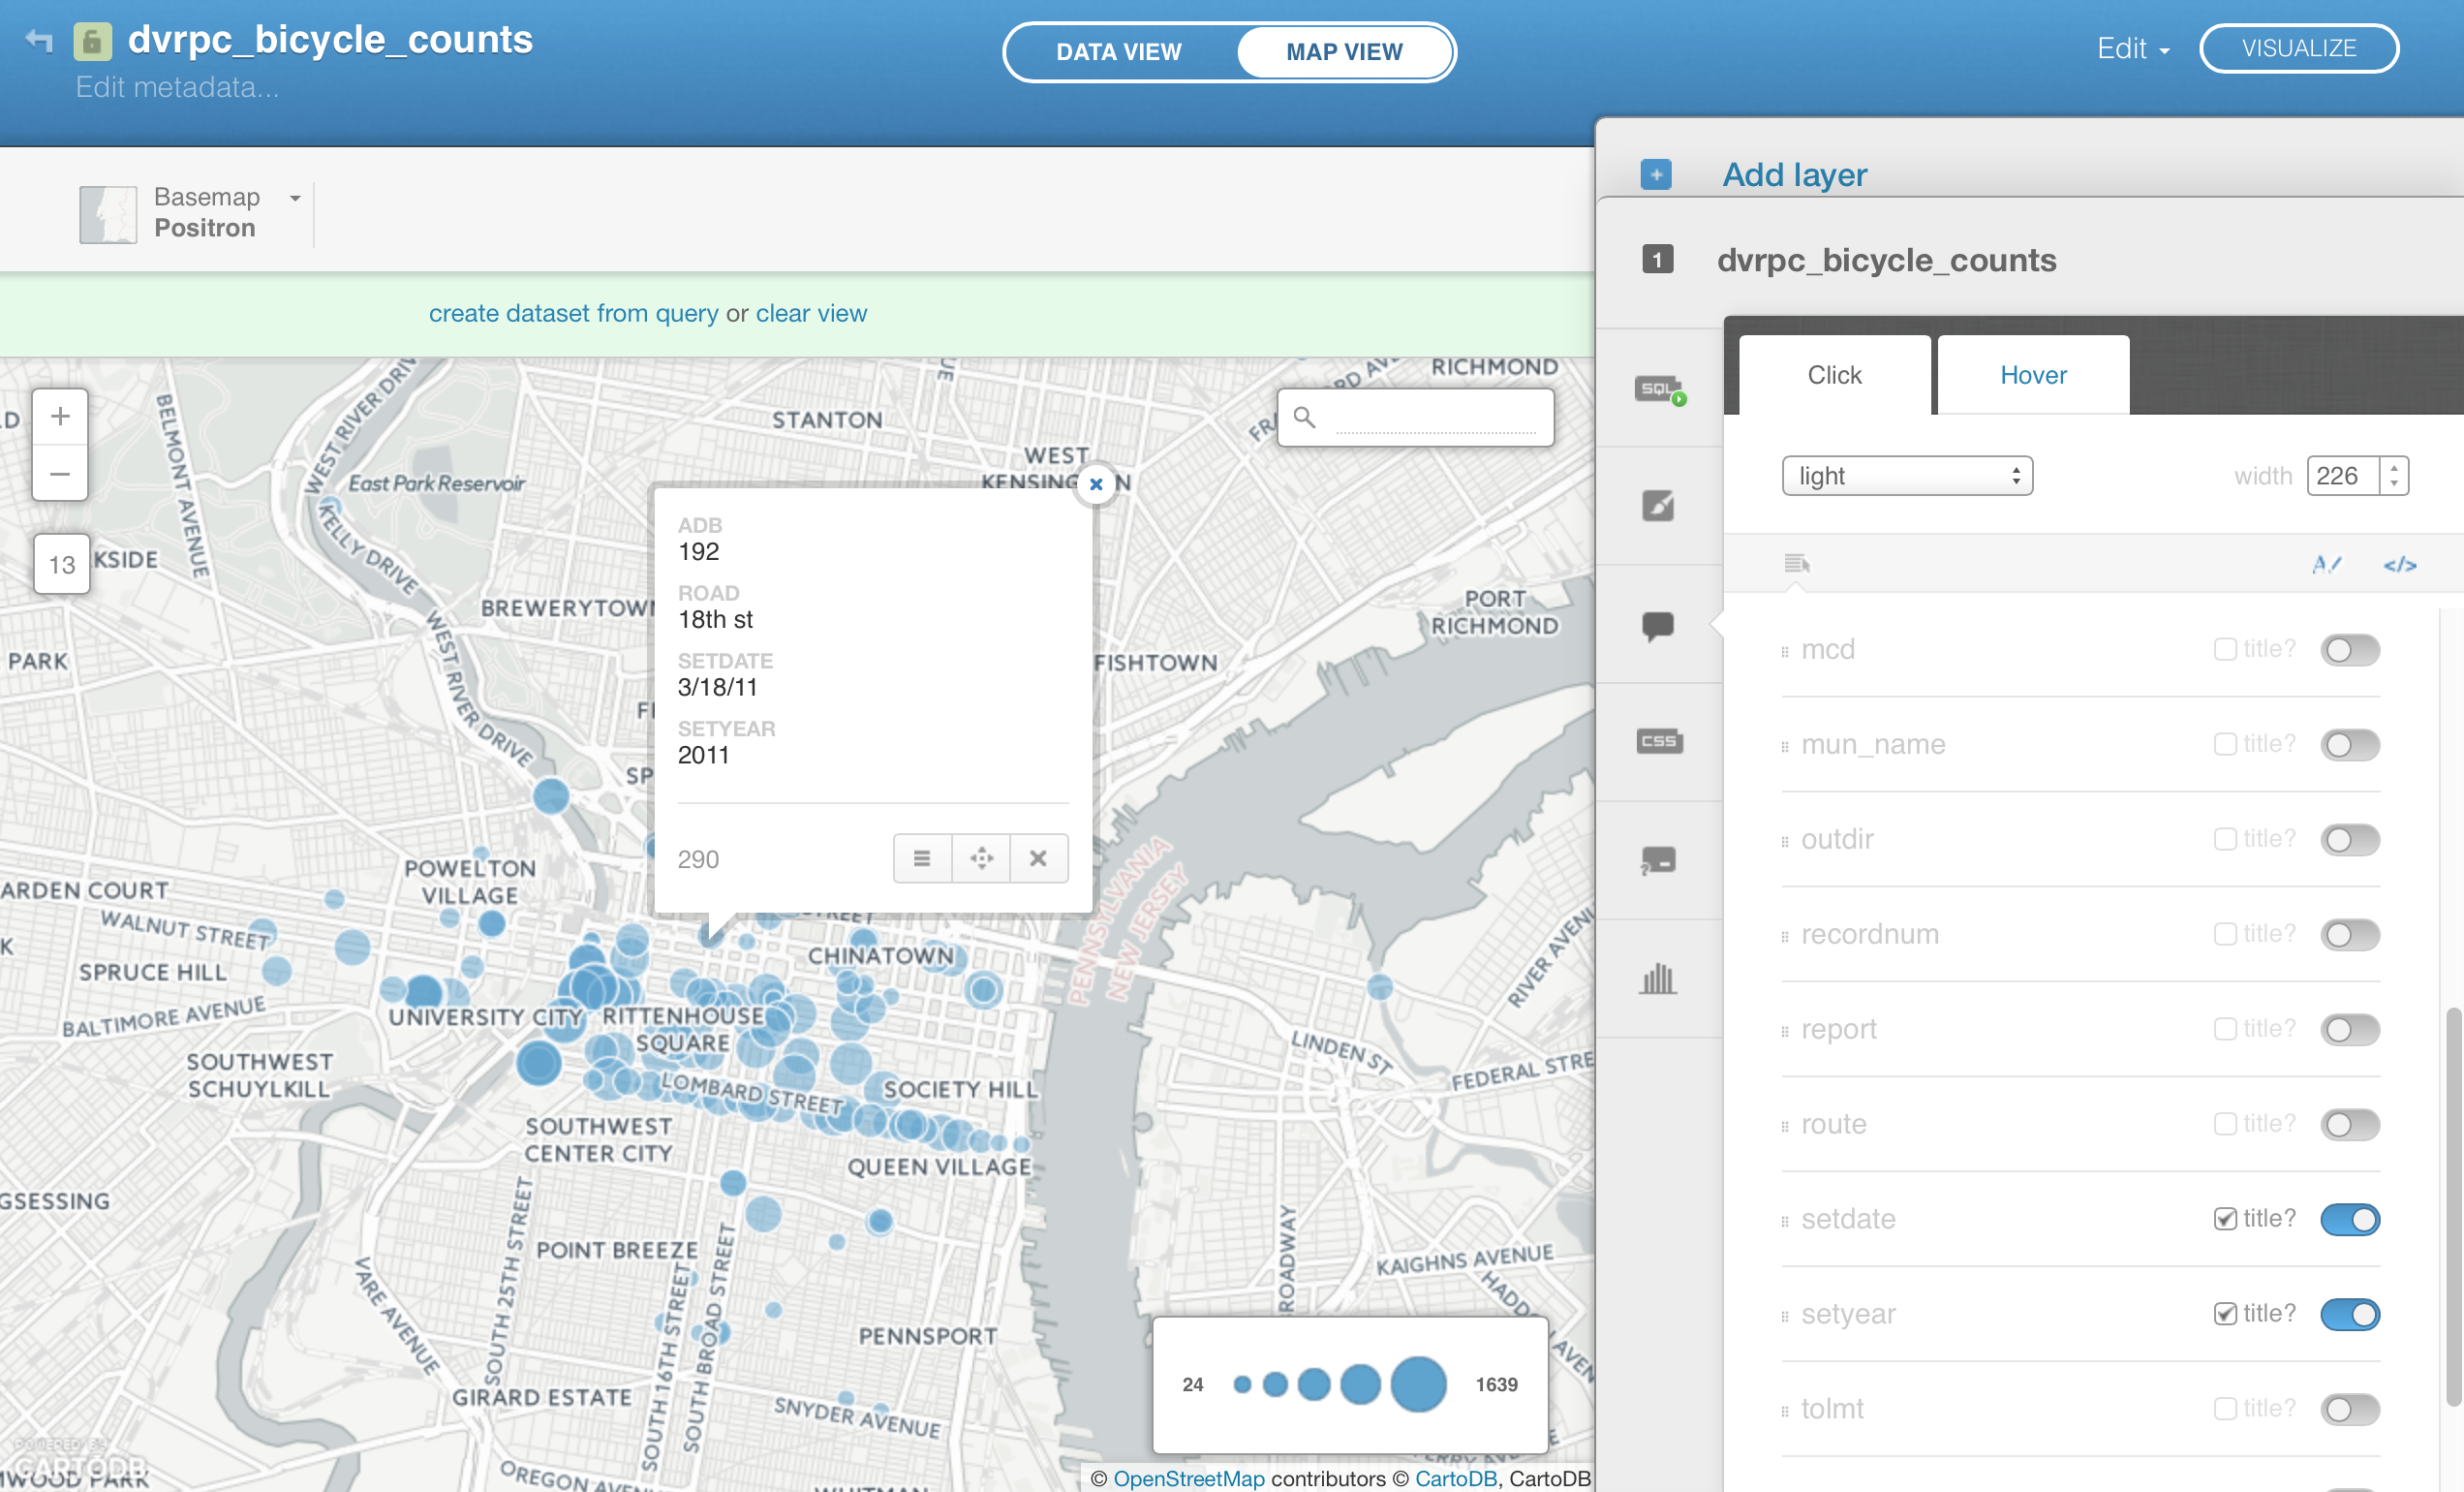Click the infowindow move crosshair icon

coord(981,858)
